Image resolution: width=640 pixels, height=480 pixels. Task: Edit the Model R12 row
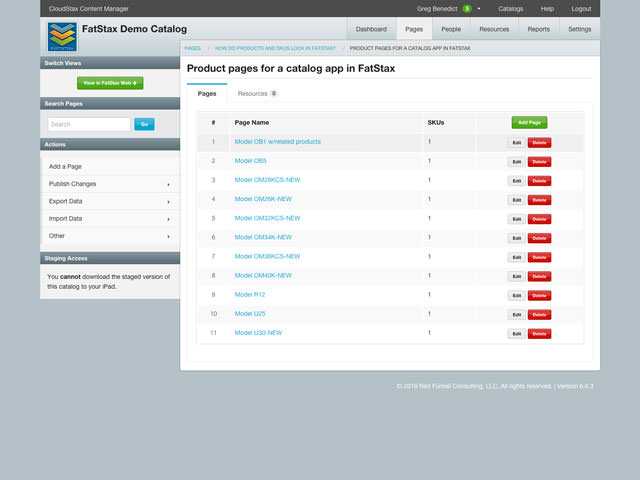pos(517,296)
